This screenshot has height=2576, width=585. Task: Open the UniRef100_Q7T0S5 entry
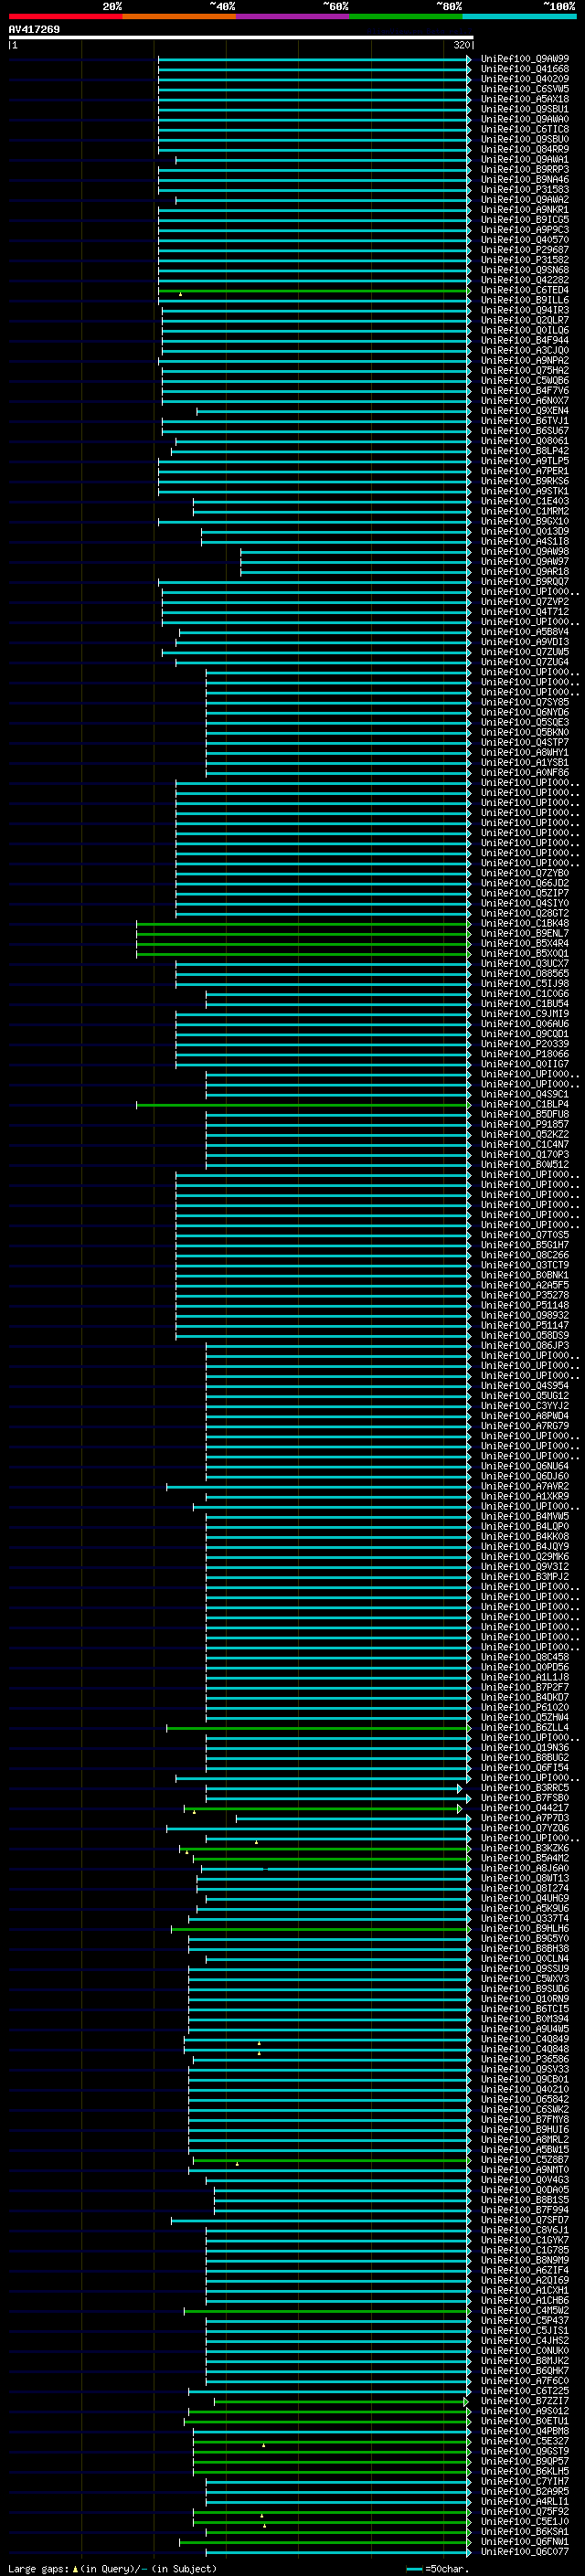(x=525, y=1235)
